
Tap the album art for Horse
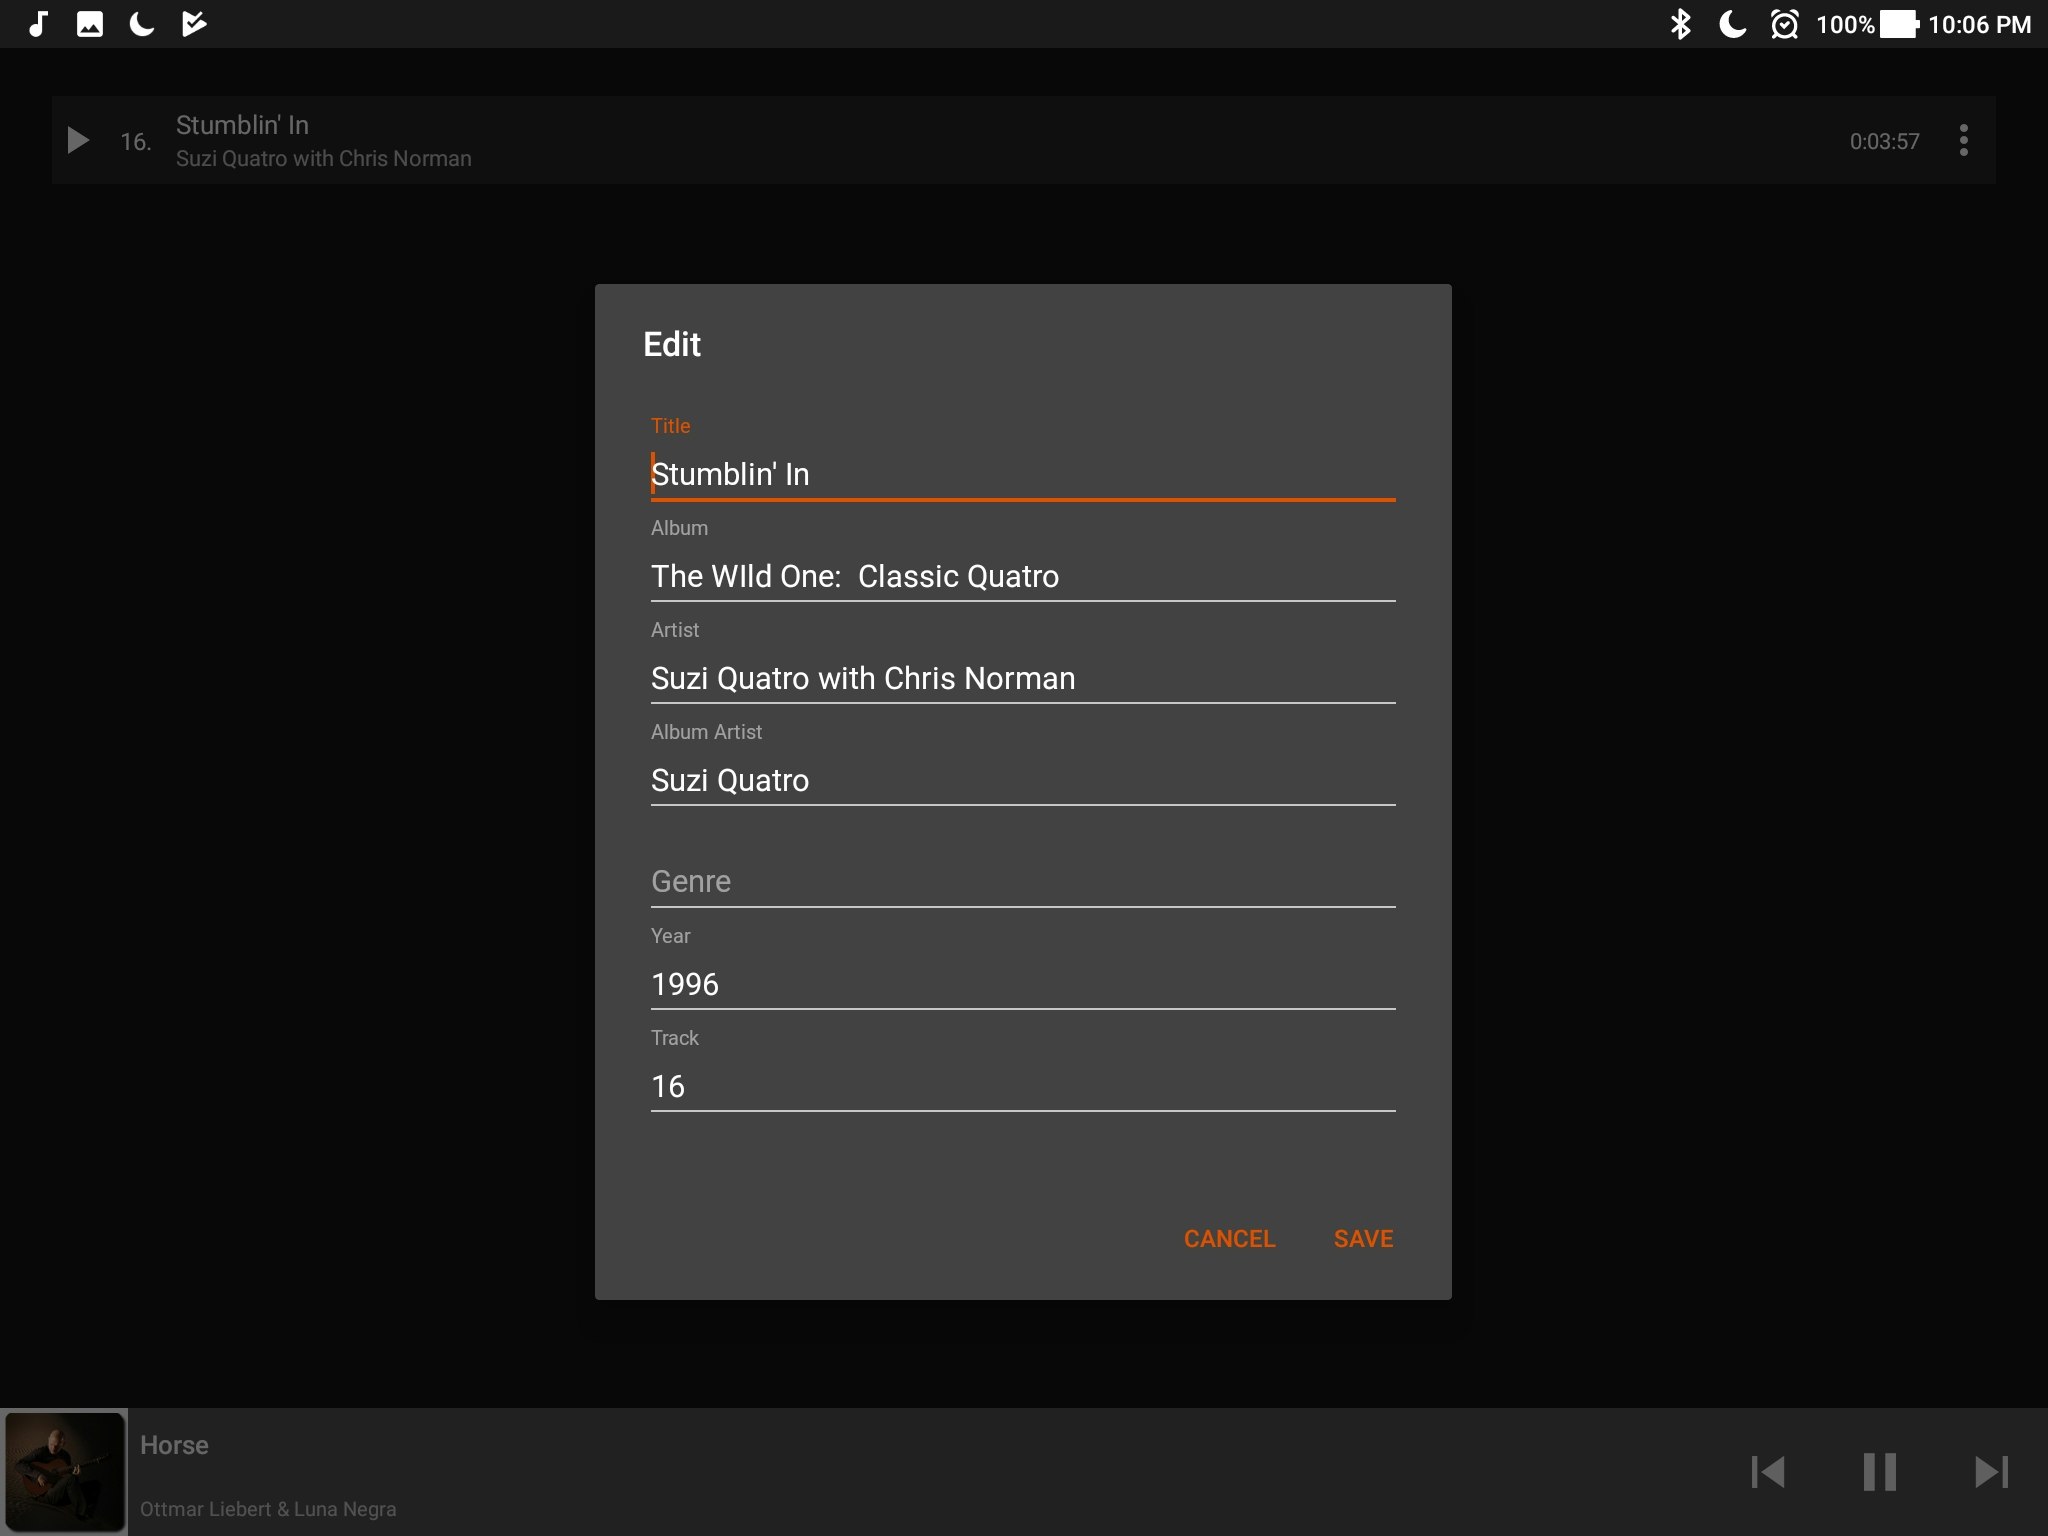click(63, 1471)
